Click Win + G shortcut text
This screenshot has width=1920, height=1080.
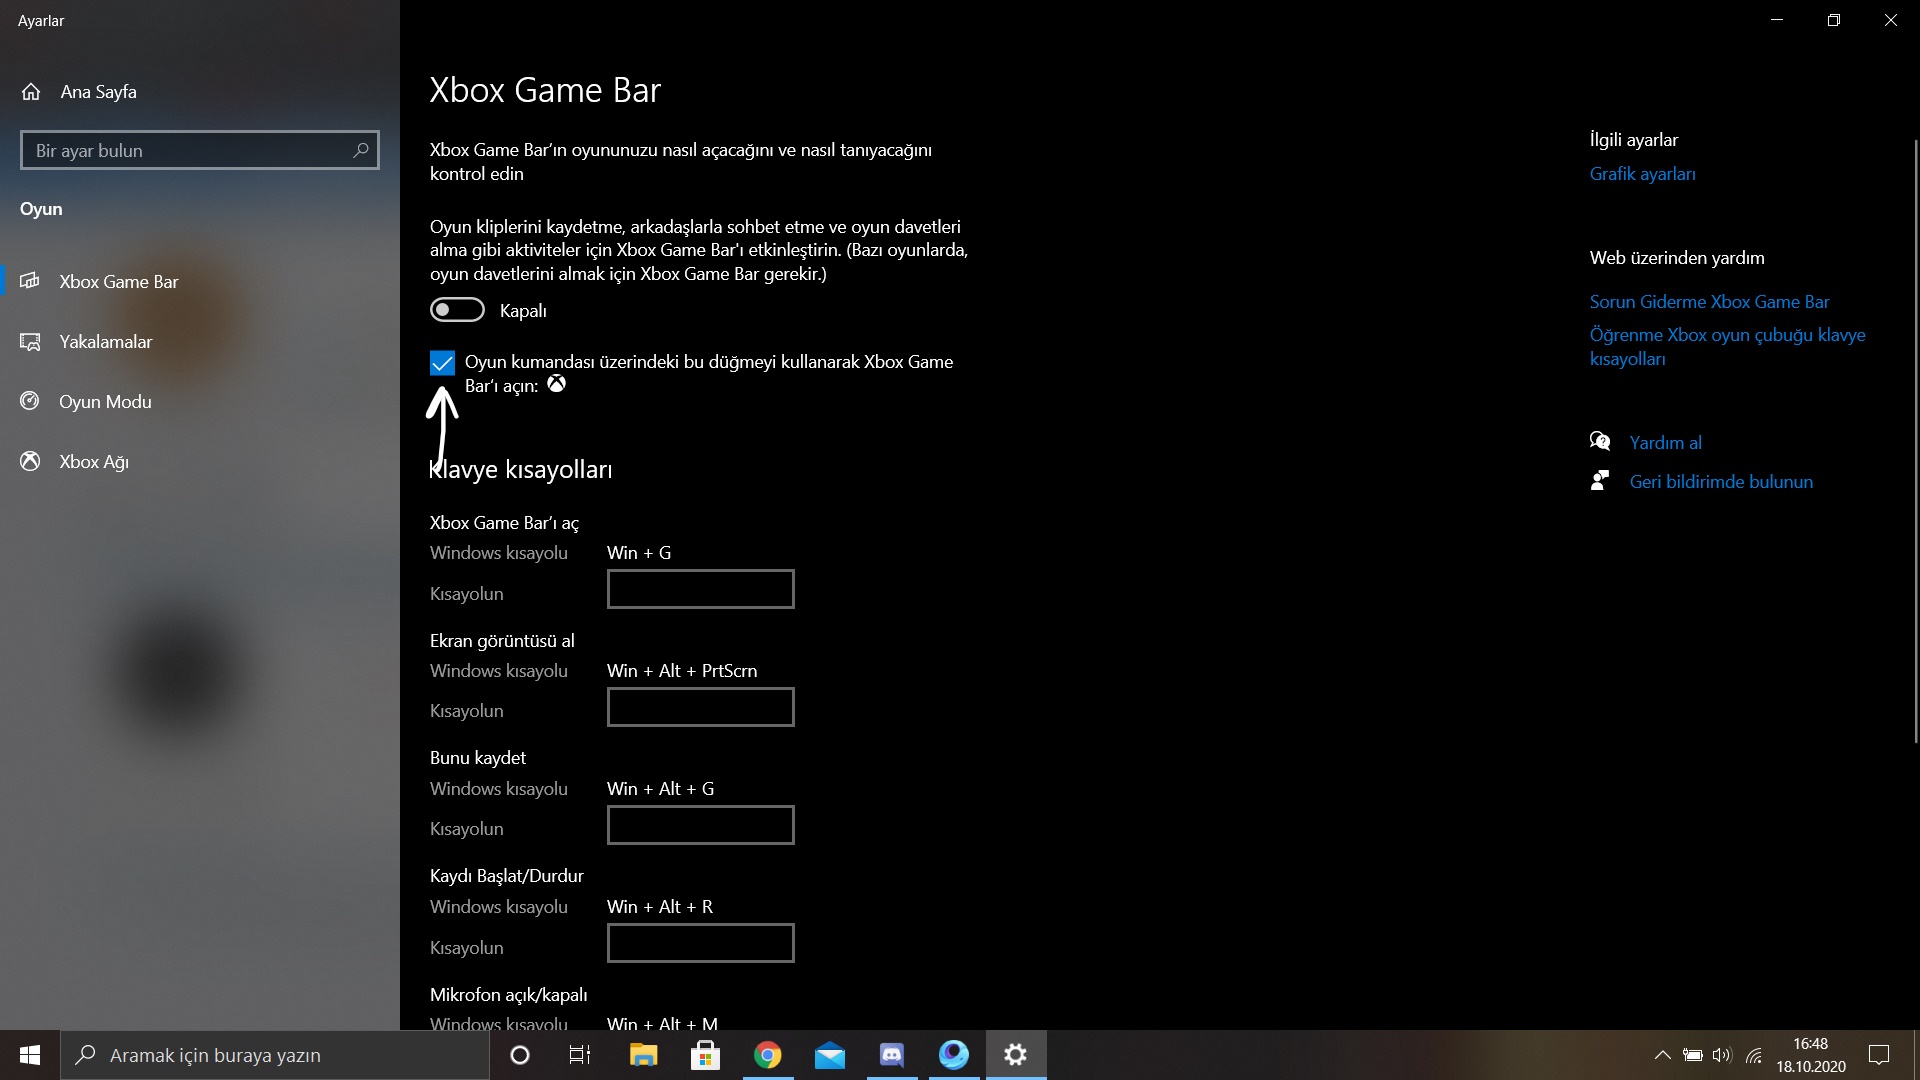click(x=639, y=553)
